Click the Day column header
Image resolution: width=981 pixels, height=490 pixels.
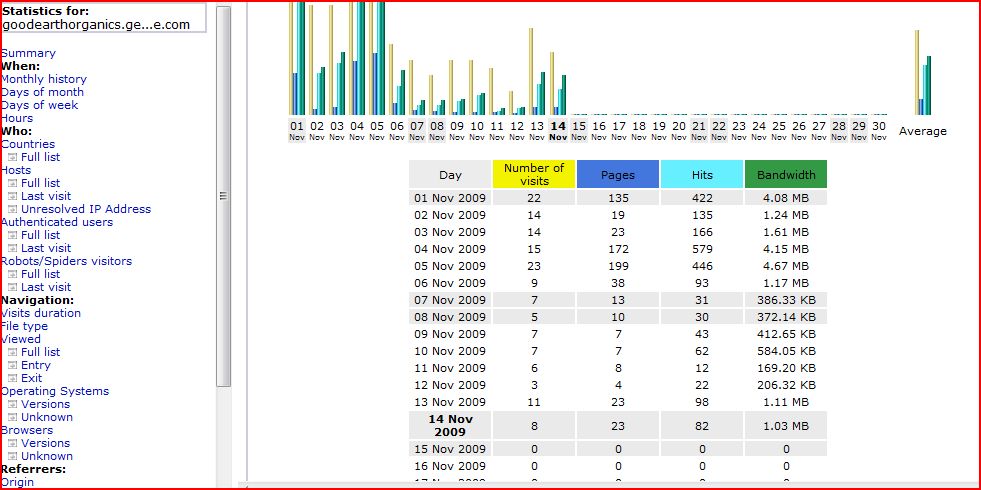450,175
